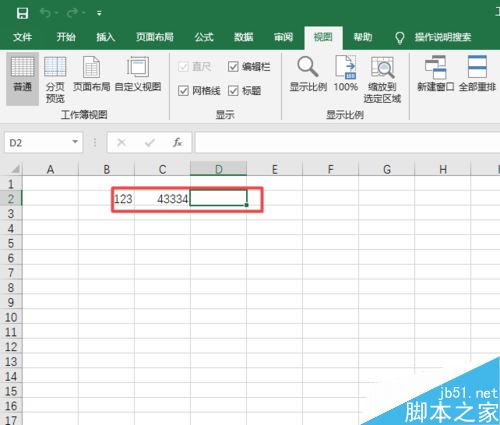
Task: Click 全部重排 to arrange windows
Action: pyautogui.click(x=477, y=74)
